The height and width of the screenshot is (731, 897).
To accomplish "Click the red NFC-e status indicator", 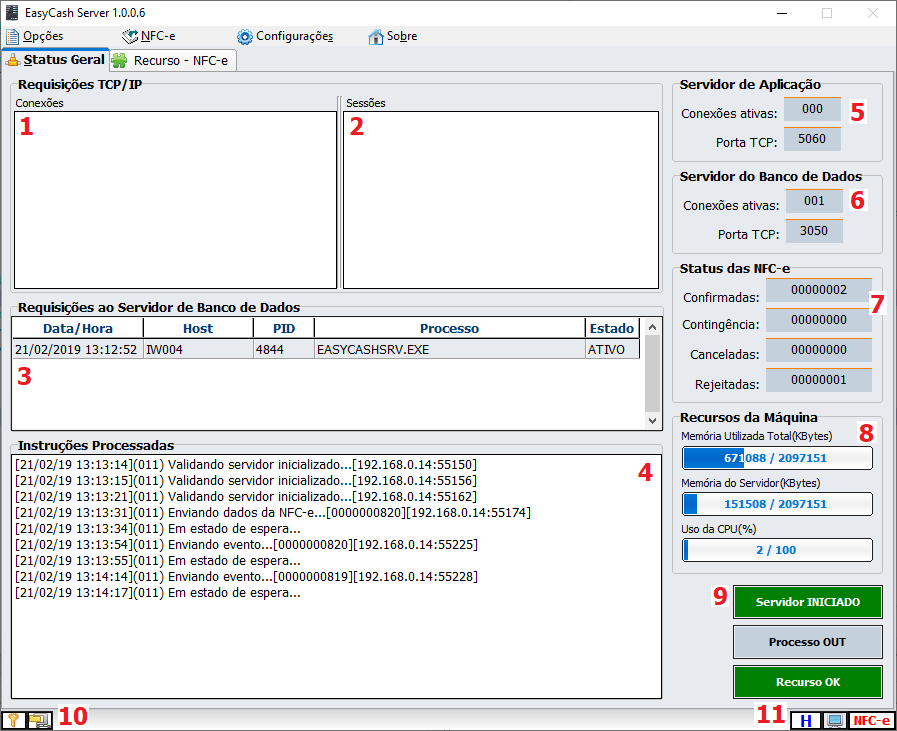I will point(870,720).
